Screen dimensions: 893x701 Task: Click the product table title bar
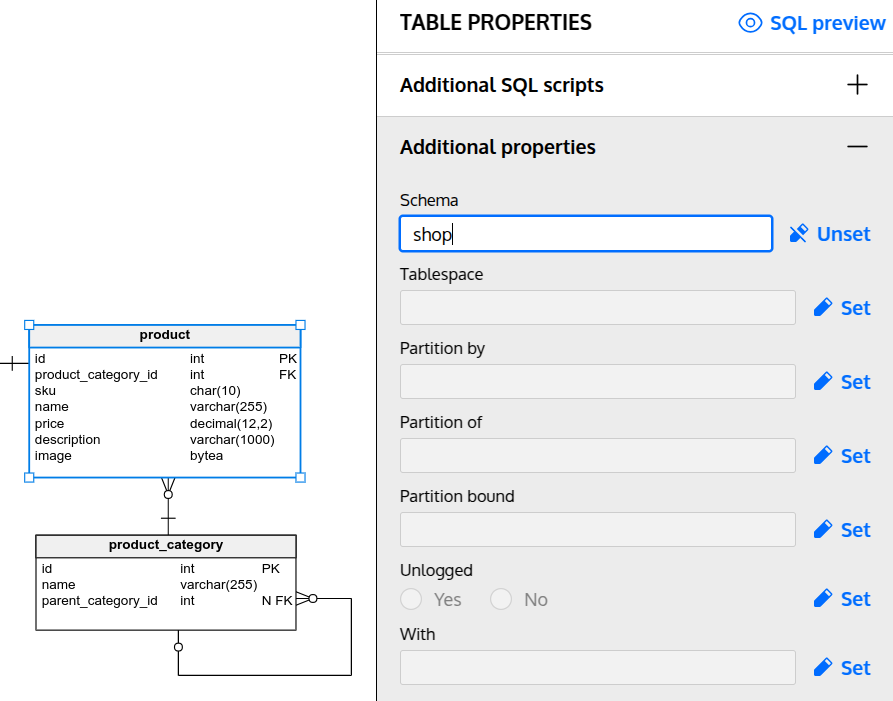(x=165, y=335)
